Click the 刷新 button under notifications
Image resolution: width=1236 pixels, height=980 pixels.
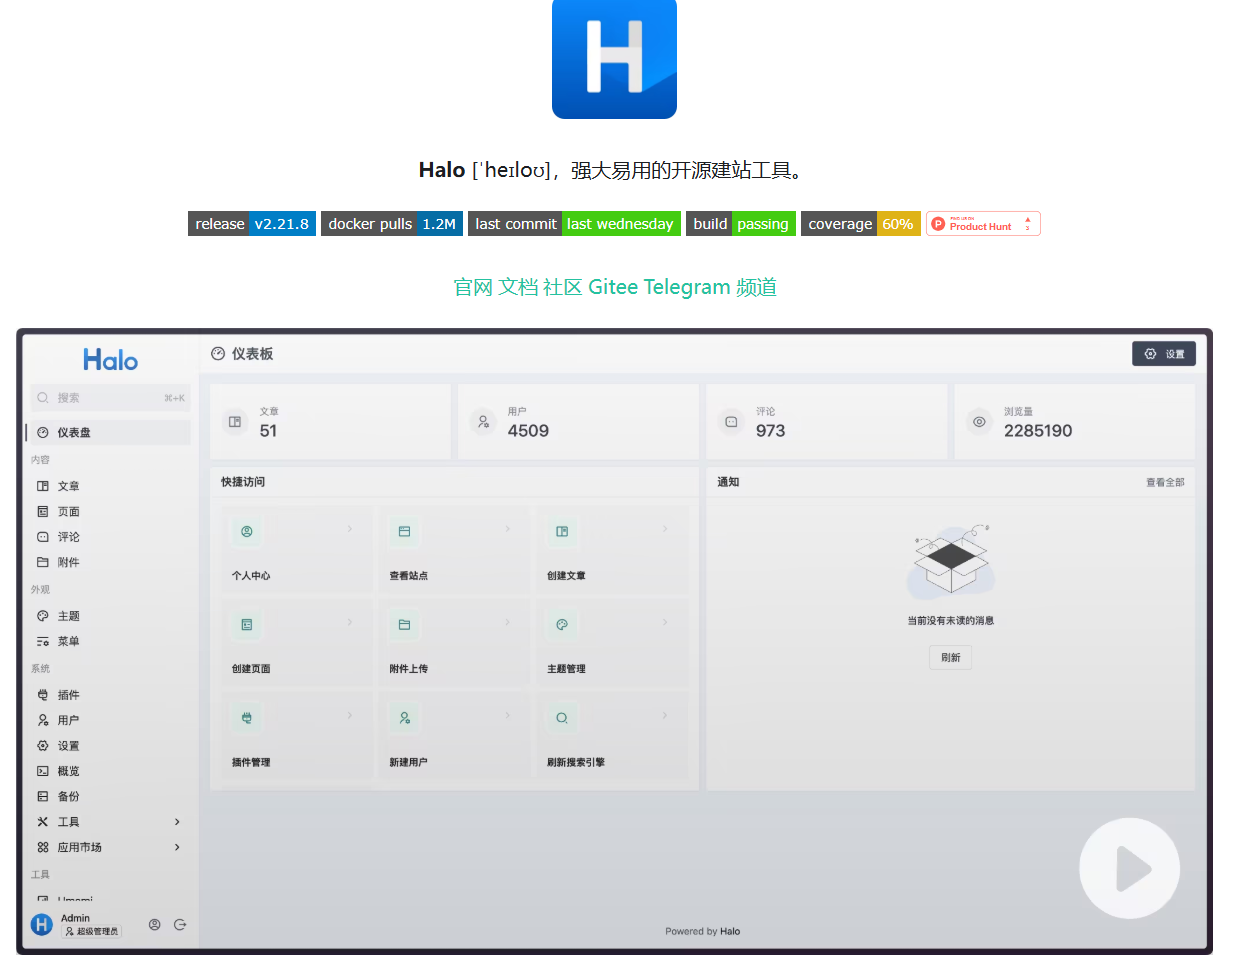(x=950, y=657)
